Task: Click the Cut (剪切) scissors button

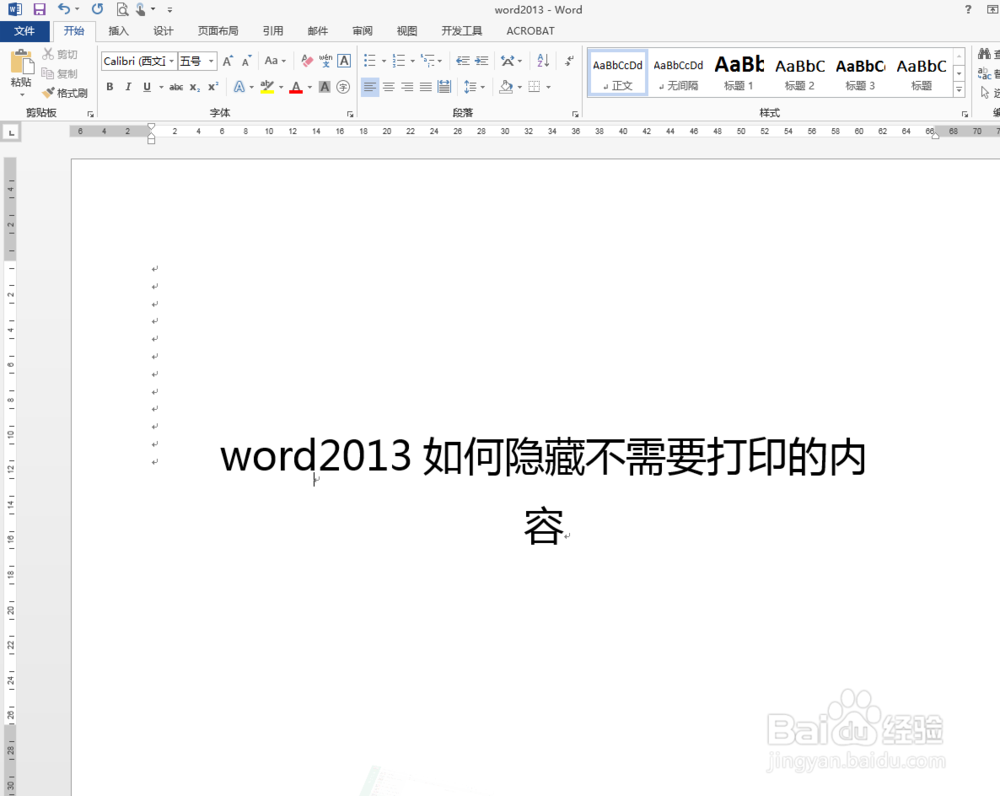Action: (60, 55)
